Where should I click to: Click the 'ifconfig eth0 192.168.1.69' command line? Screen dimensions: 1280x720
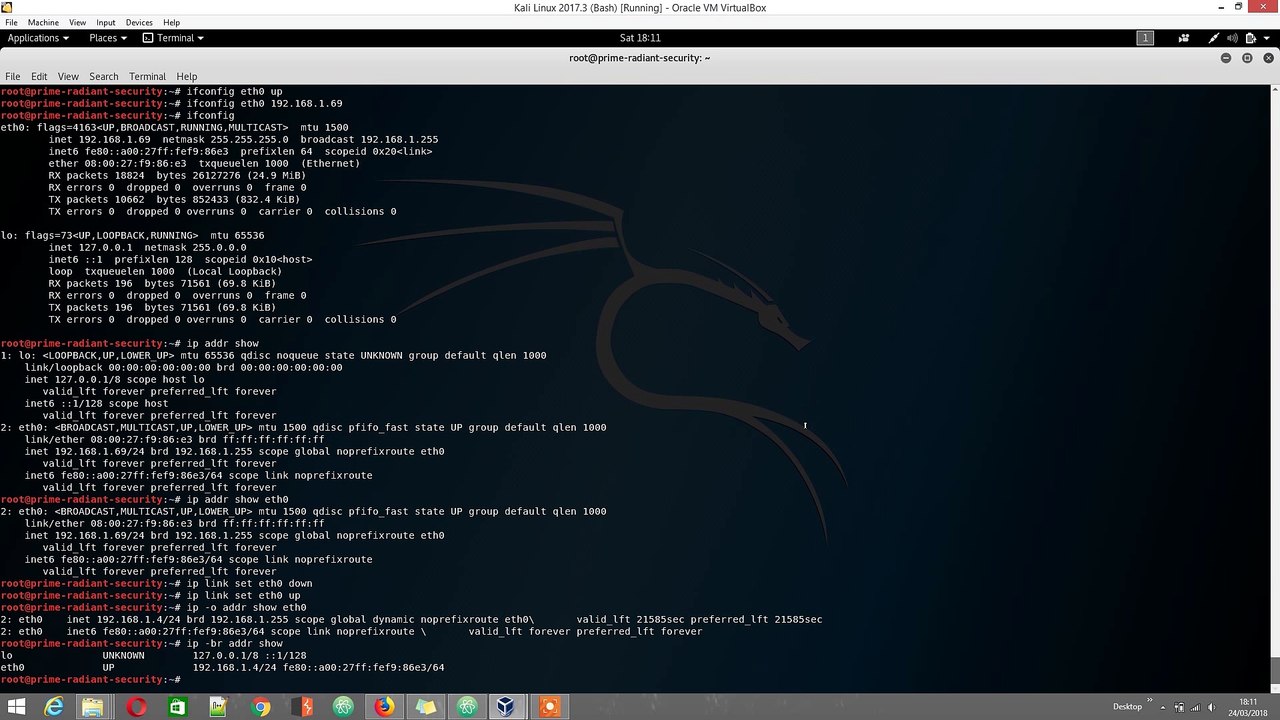click(171, 103)
